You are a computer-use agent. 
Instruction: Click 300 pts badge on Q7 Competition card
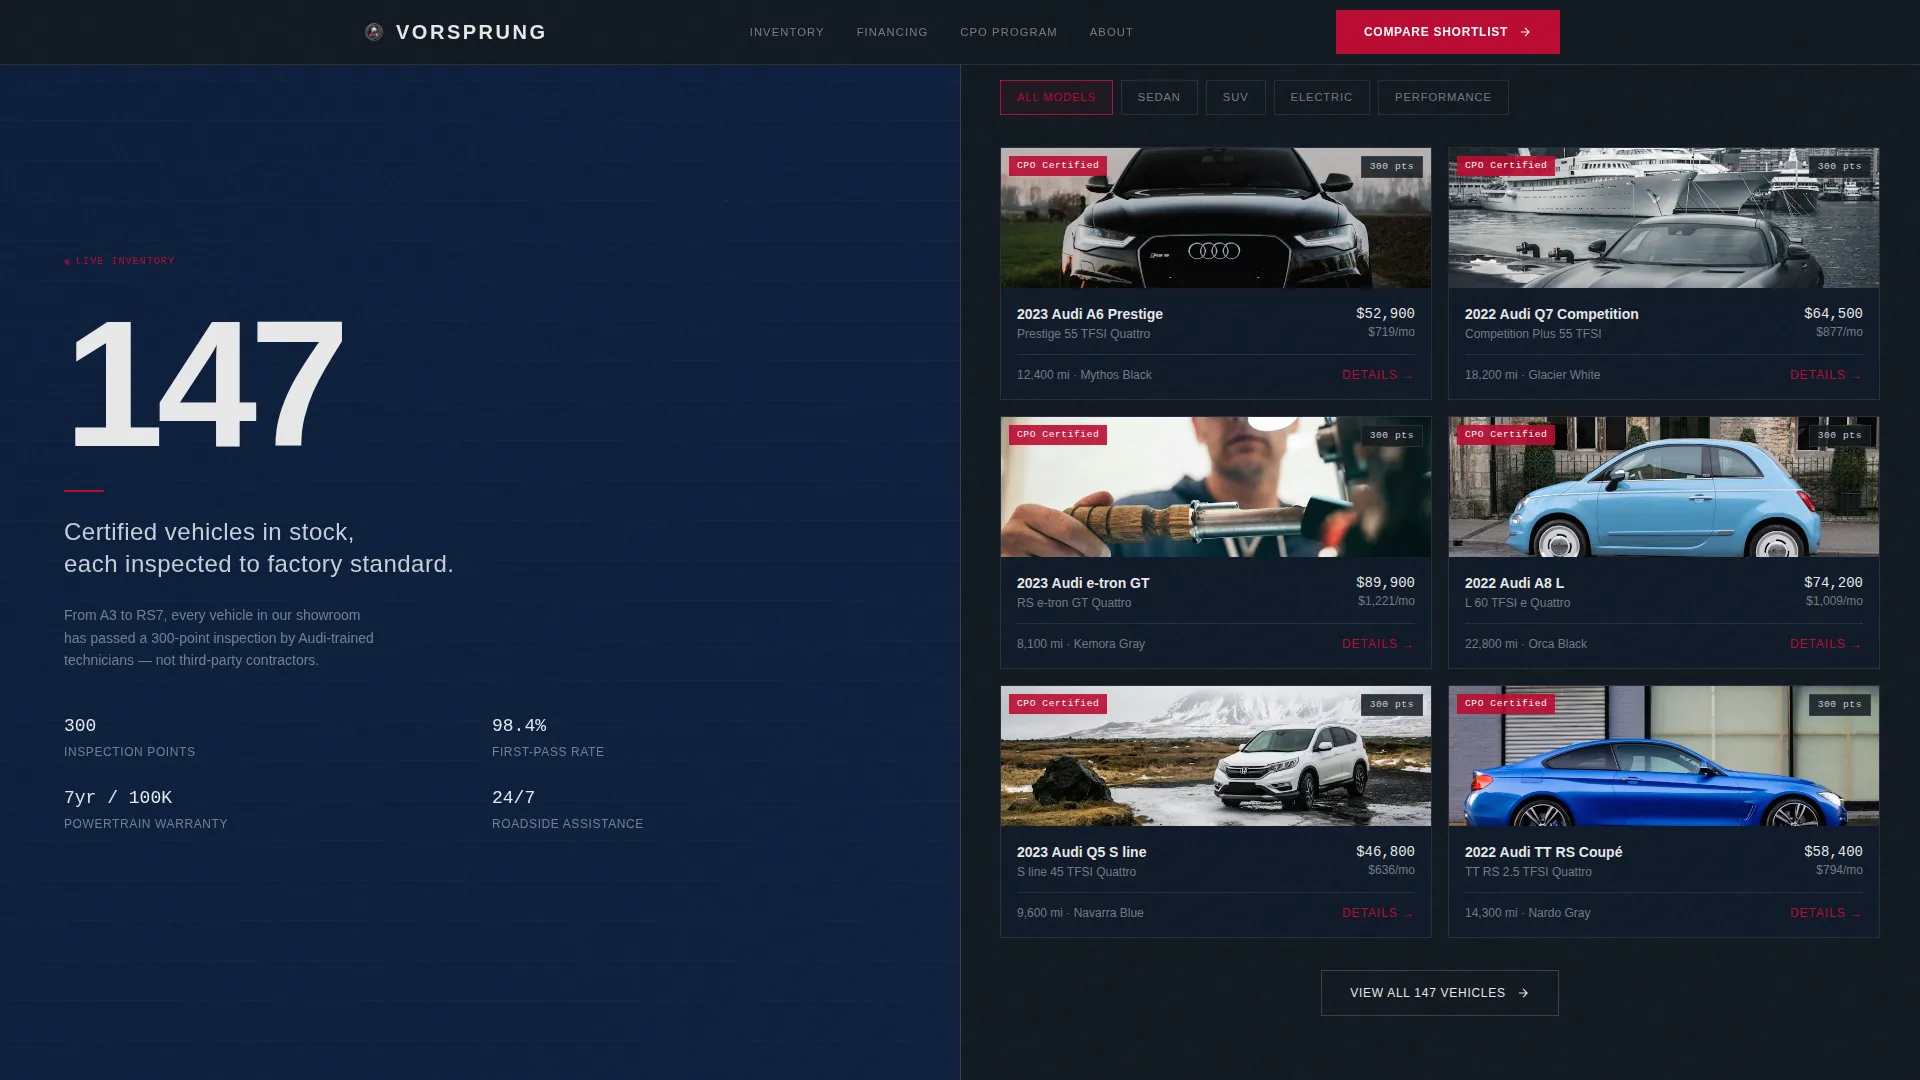(x=1840, y=167)
